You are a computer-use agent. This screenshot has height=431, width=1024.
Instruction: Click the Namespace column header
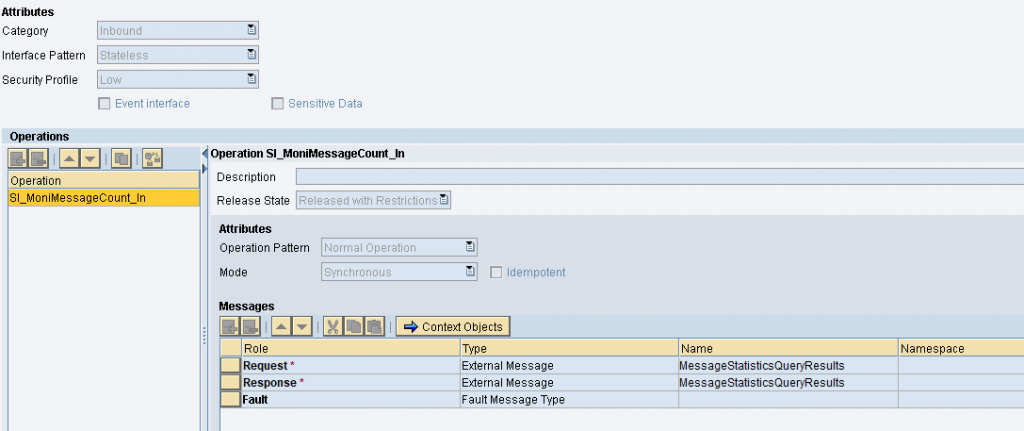pos(961,349)
